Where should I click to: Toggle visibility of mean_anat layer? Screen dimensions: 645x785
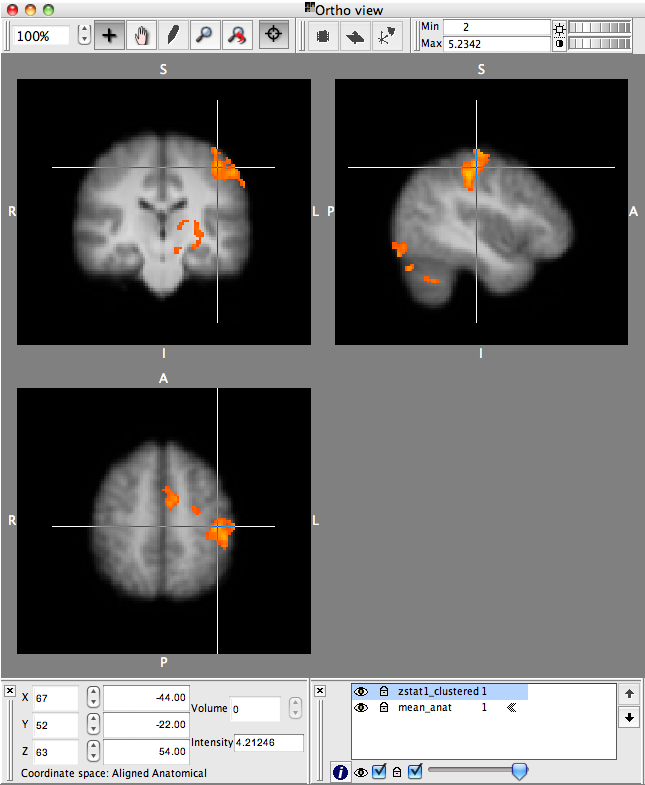click(x=362, y=707)
